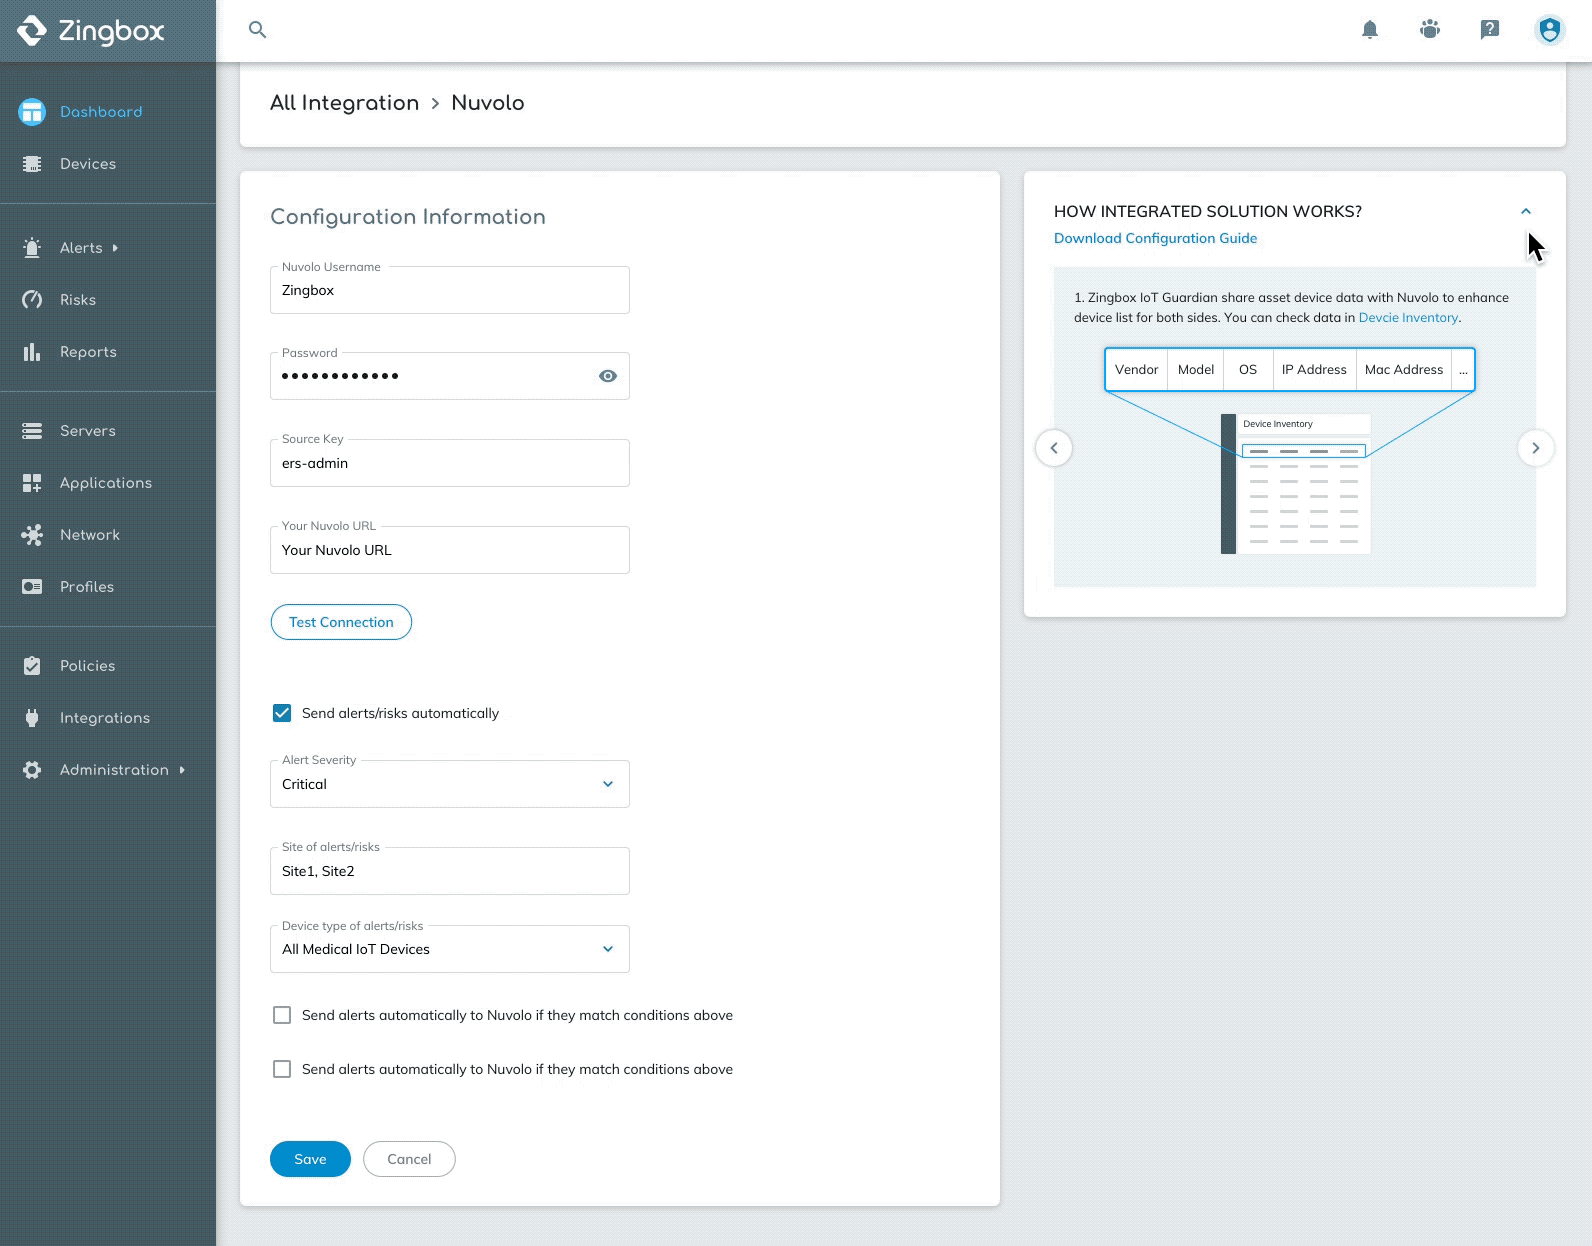Show password with the eye icon
The height and width of the screenshot is (1246, 1592).
(x=608, y=376)
